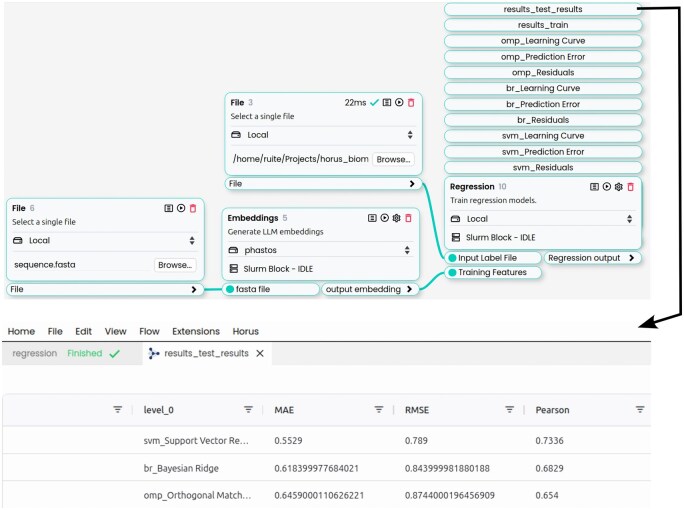Run the Embeddings block with play icon
The image size is (684, 510).
tap(384, 218)
